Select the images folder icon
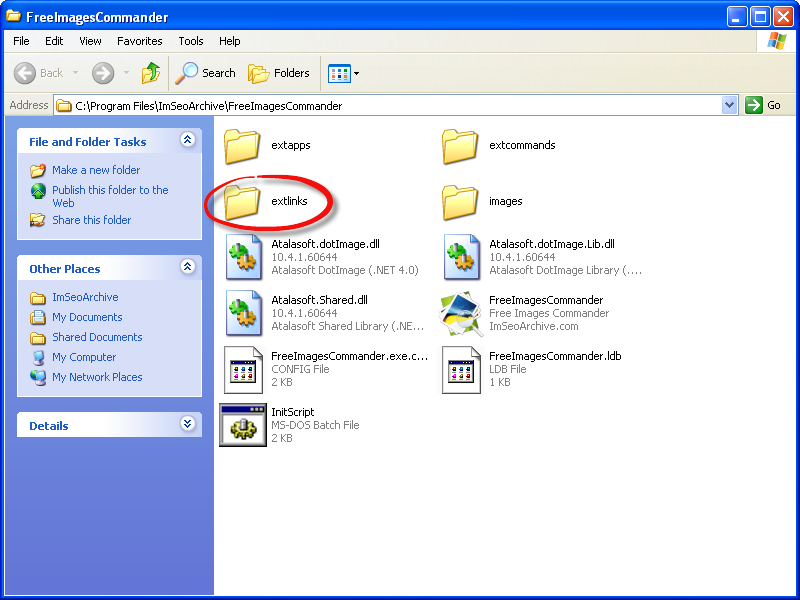The image size is (800, 600). pyautogui.click(x=460, y=203)
